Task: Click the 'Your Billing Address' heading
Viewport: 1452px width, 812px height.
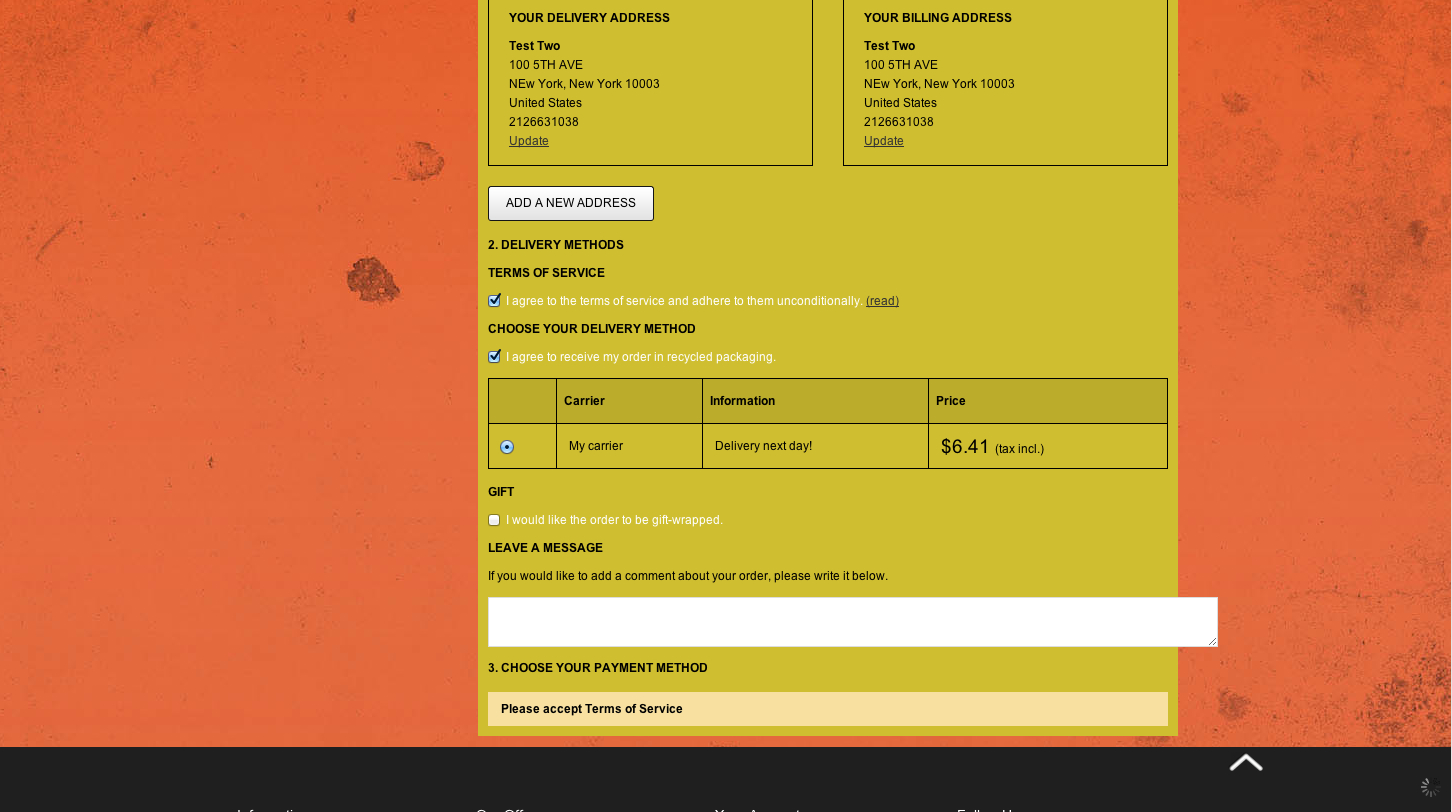Action: click(938, 18)
